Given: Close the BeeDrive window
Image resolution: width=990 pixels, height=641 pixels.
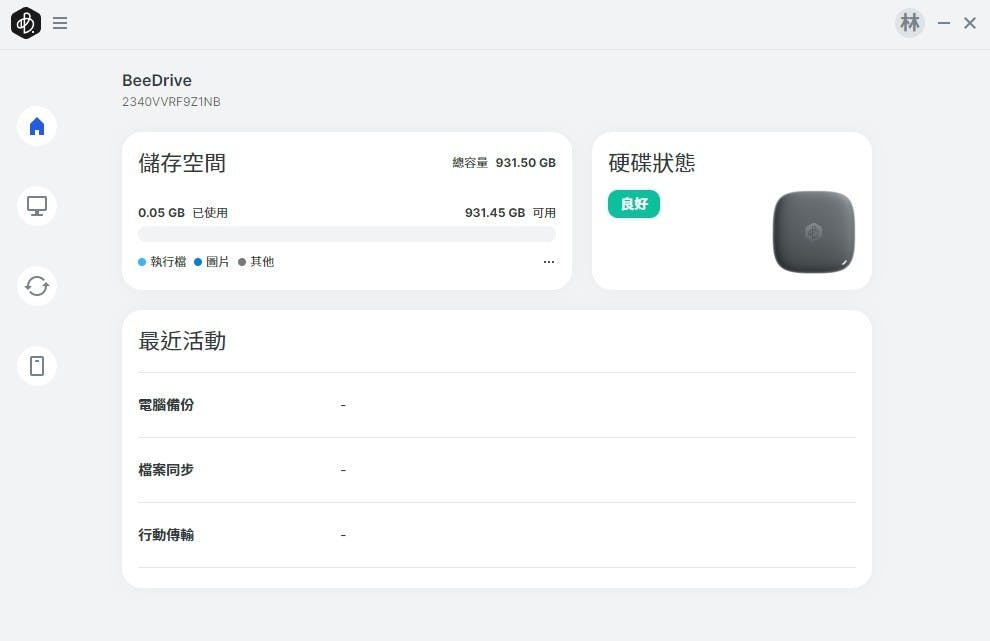Looking at the screenshot, I should [x=970, y=23].
